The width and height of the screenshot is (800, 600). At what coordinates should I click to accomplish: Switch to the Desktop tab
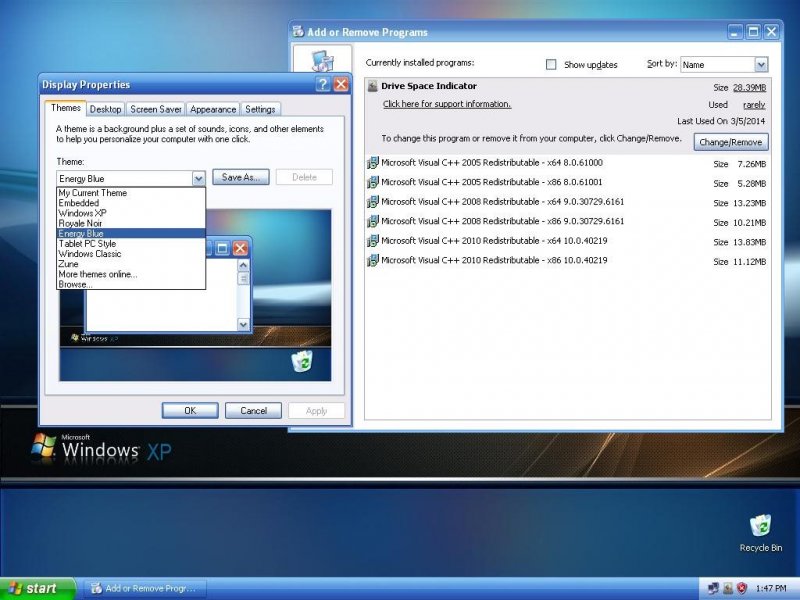click(x=105, y=109)
